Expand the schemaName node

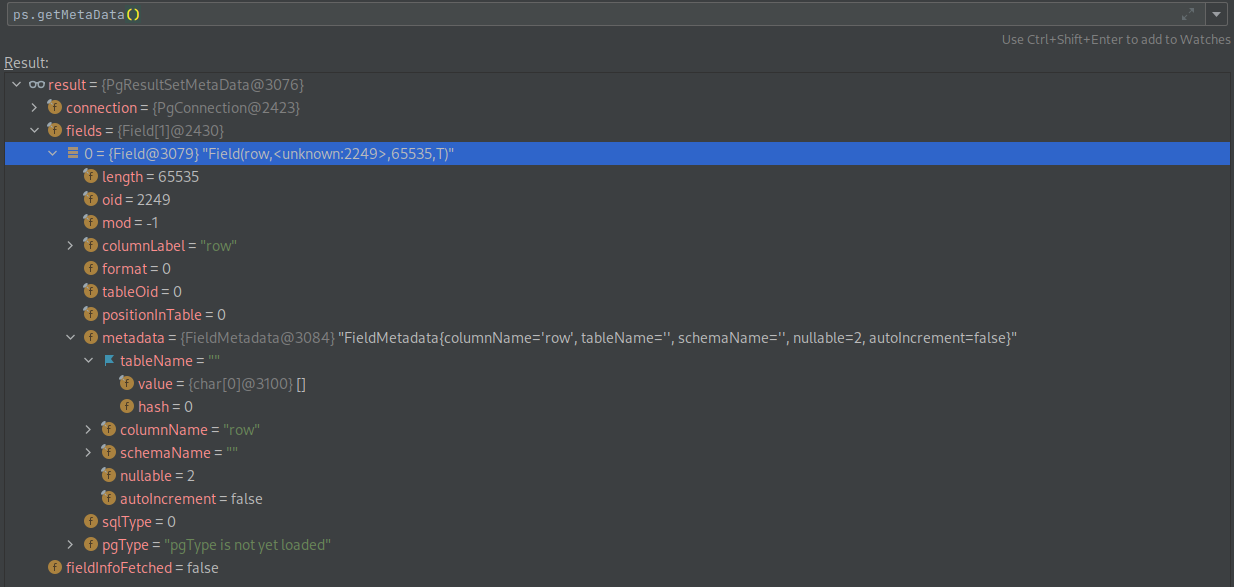click(88, 453)
